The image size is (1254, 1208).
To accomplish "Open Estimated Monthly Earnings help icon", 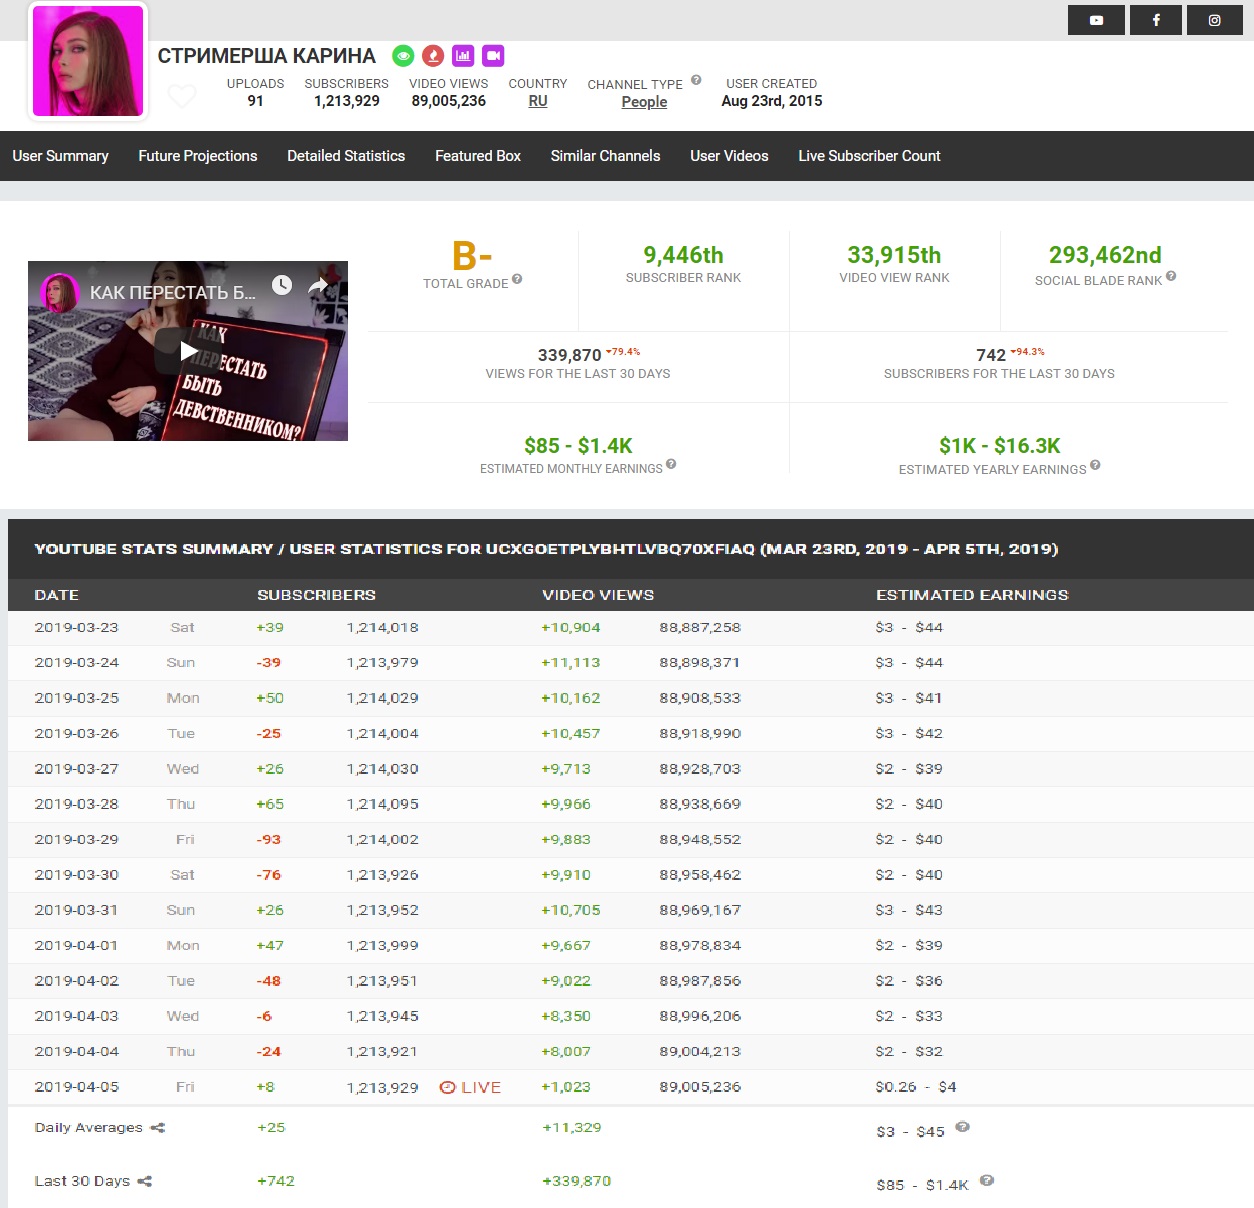I will pyautogui.click(x=671, y=463).
